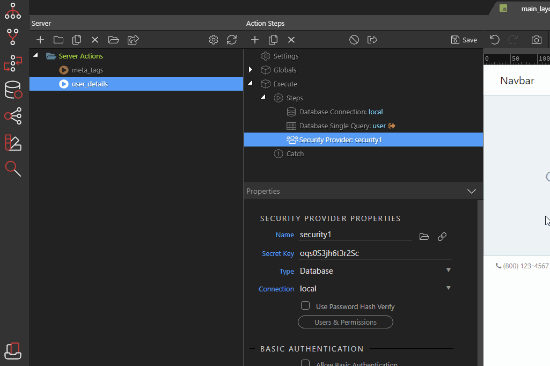The height and width of the screenshot is (366, 550).
Task: Click folder icon beside Name field
Action: coord(424,237)
